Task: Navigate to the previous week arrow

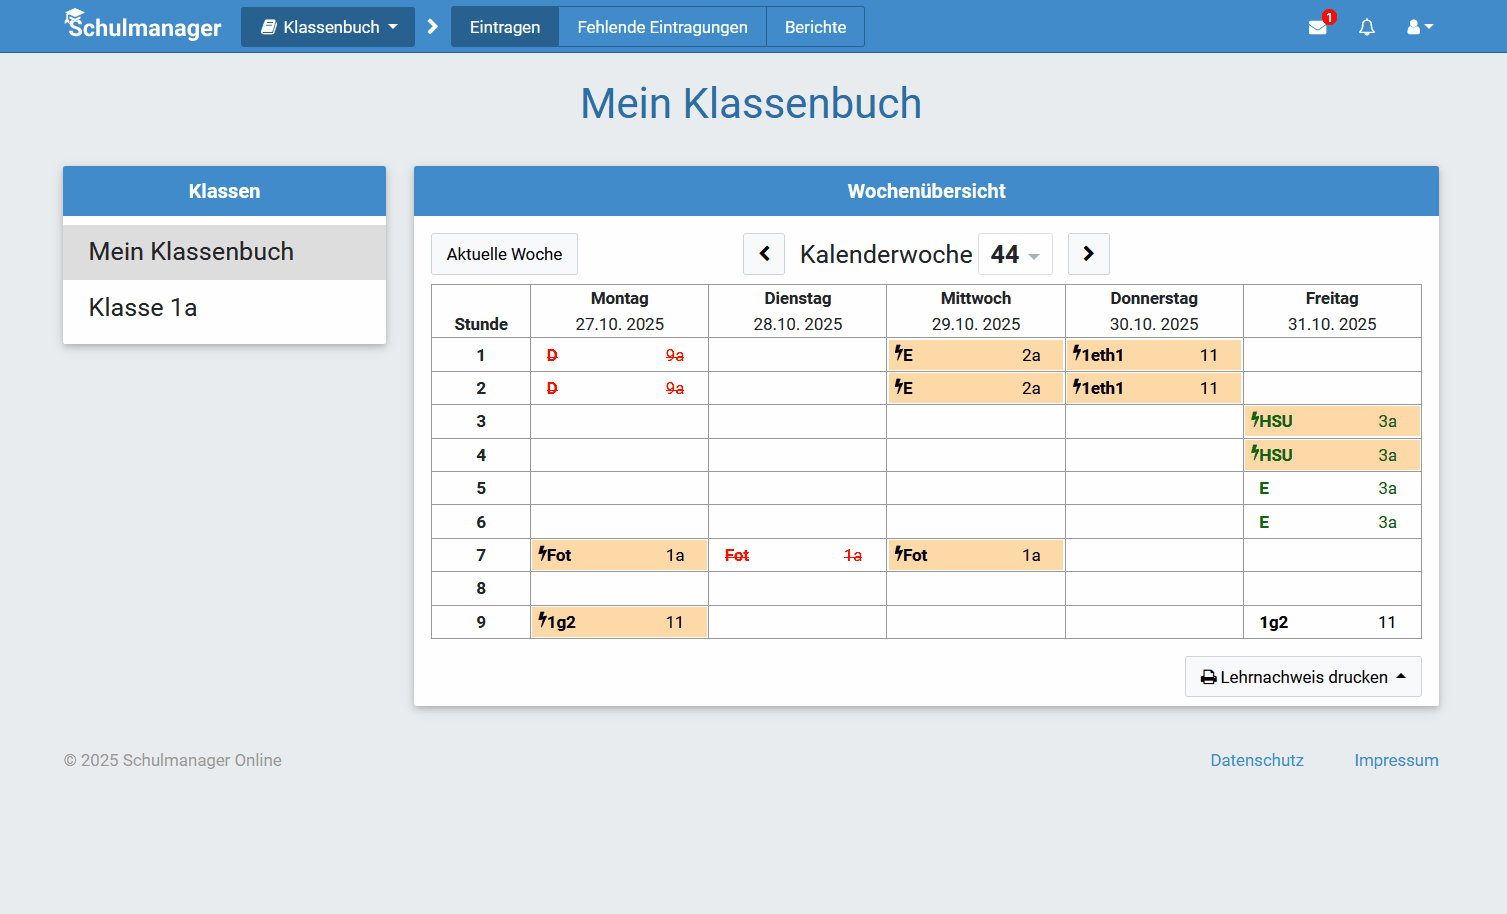Action: (763, 254)
